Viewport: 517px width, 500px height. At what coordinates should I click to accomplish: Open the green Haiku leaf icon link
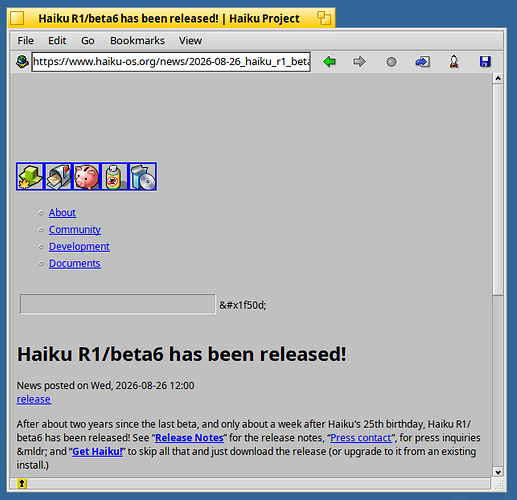[x=30, y=177]
